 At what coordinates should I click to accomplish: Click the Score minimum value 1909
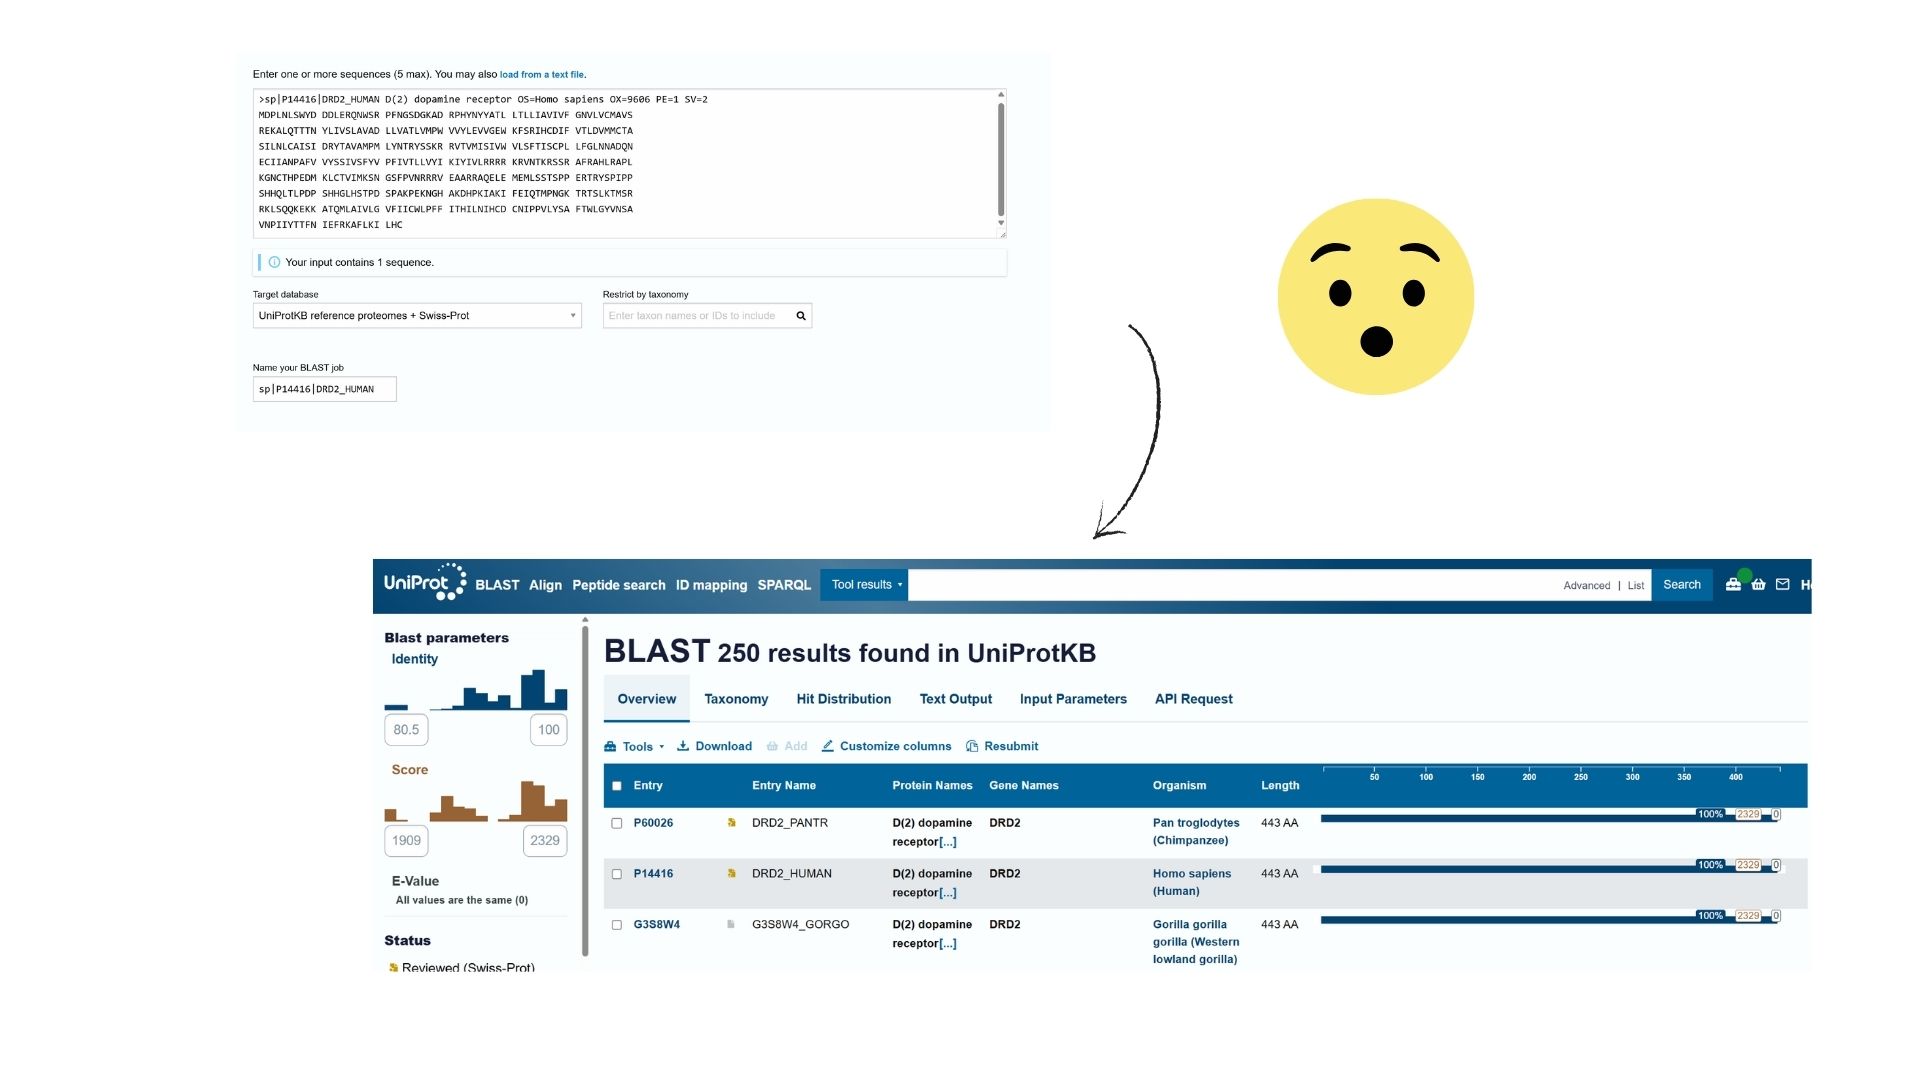pyautogui.click(x=406, y=841)
